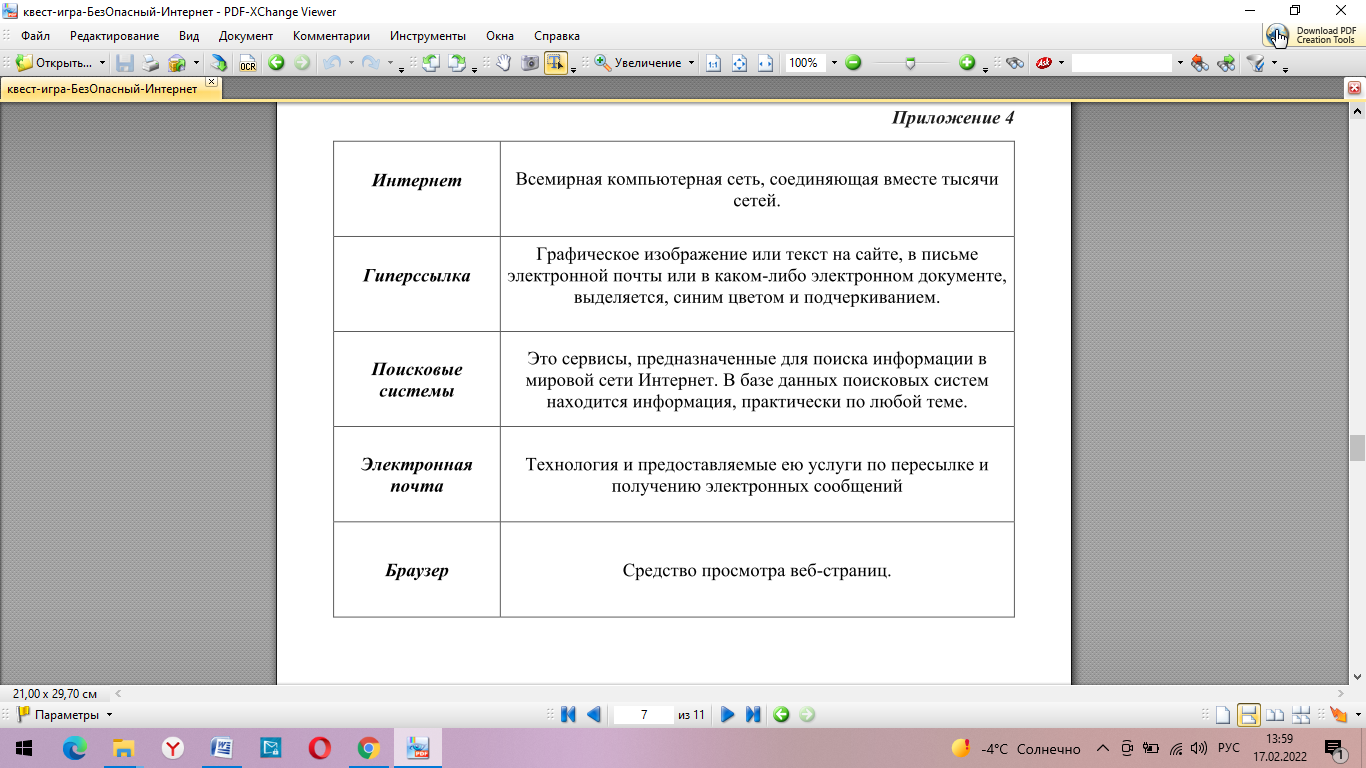Switch to facing pages layout

click(x=1275, y=714)
